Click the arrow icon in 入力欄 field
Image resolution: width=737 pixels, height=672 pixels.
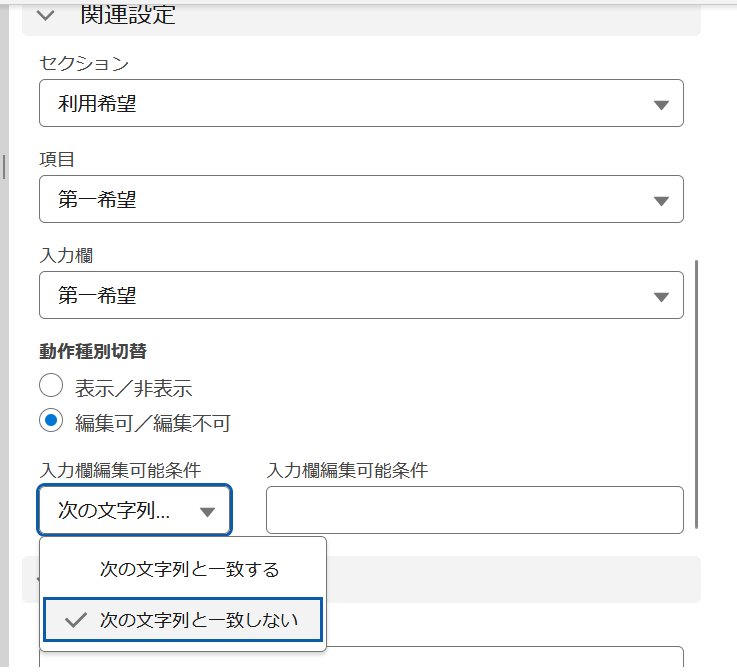[660, 296]
